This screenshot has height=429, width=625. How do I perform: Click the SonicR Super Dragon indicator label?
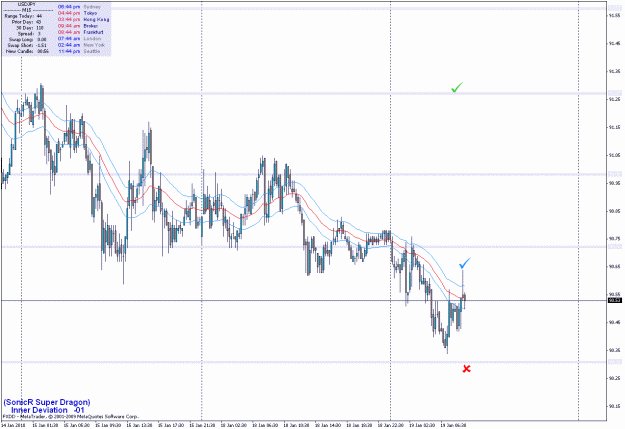(47, 402)
